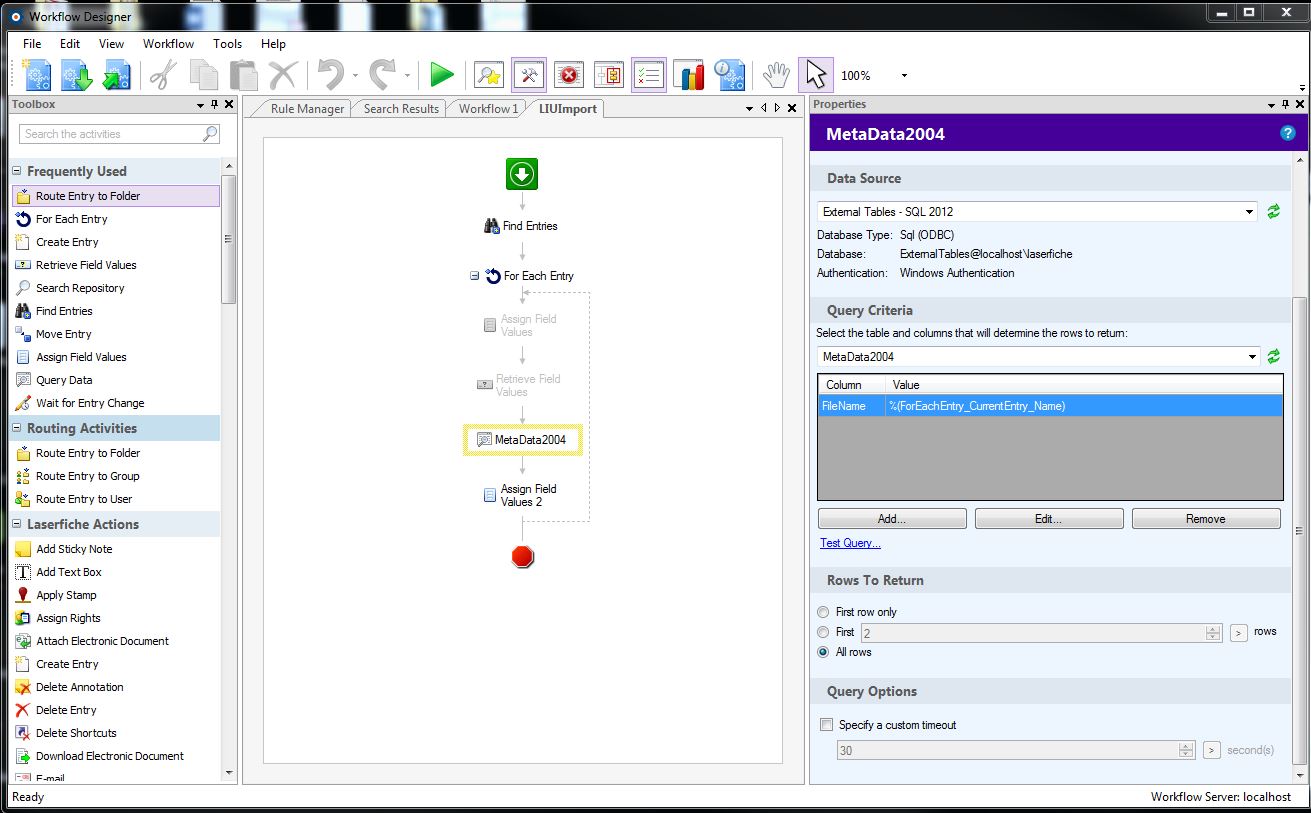Click the New Workflow toolbar icon

tap(37, 75)
